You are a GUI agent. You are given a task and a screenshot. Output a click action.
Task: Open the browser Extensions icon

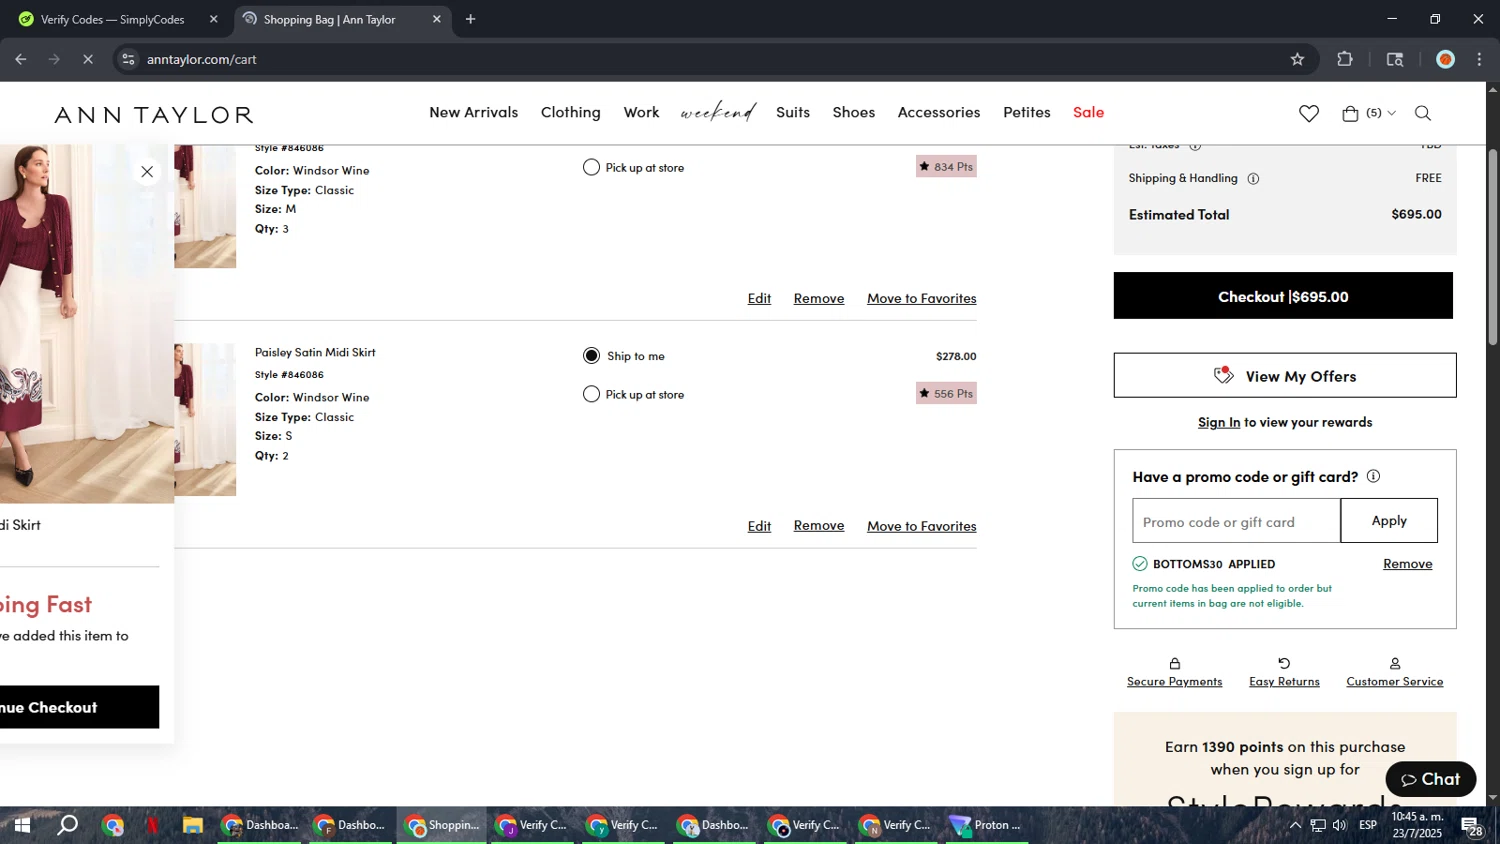(x=1345, y=59)
